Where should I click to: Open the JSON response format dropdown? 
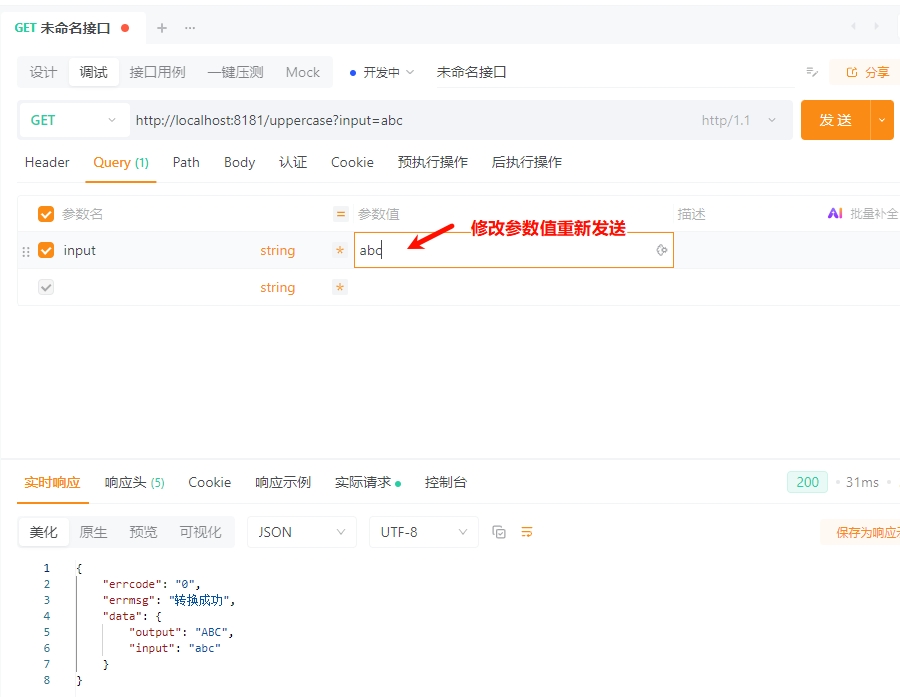point(301,532)
